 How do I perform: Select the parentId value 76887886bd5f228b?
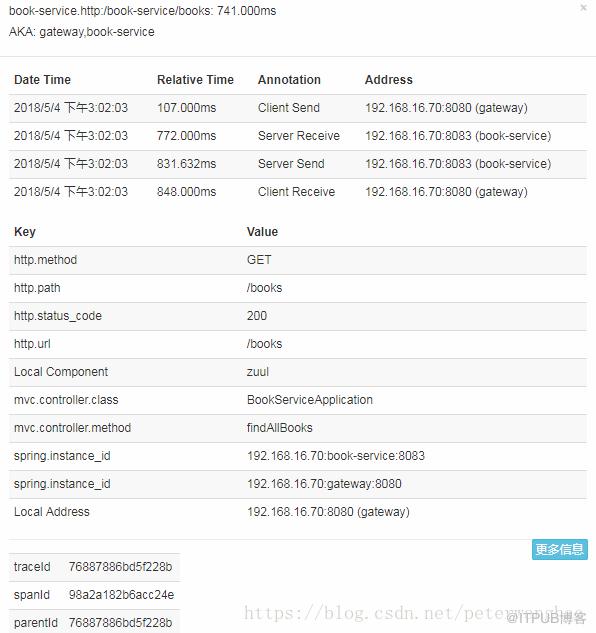point(120,623)
